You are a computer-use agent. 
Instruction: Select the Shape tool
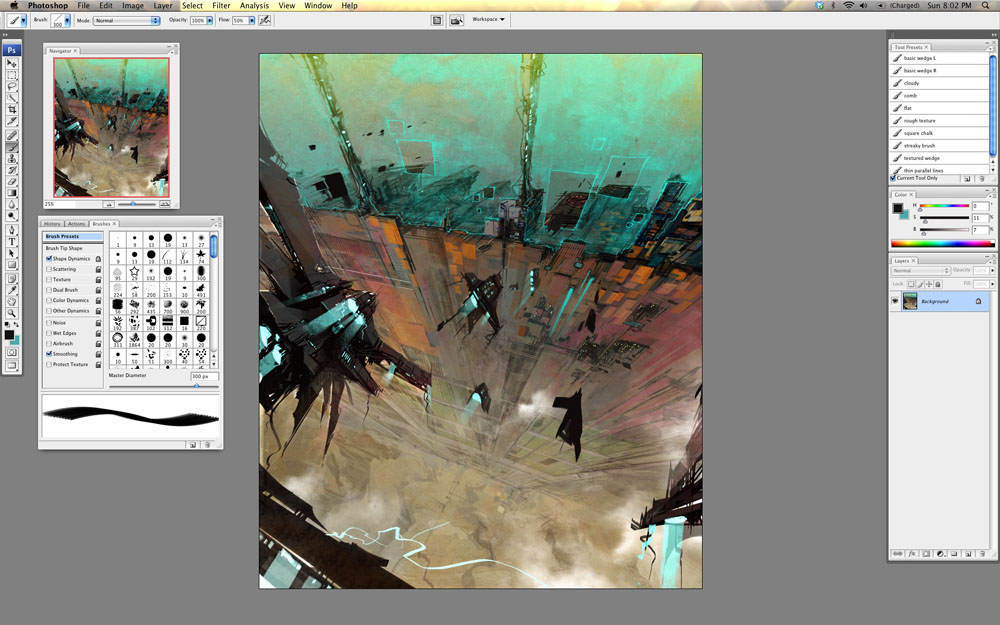(11, 265)
